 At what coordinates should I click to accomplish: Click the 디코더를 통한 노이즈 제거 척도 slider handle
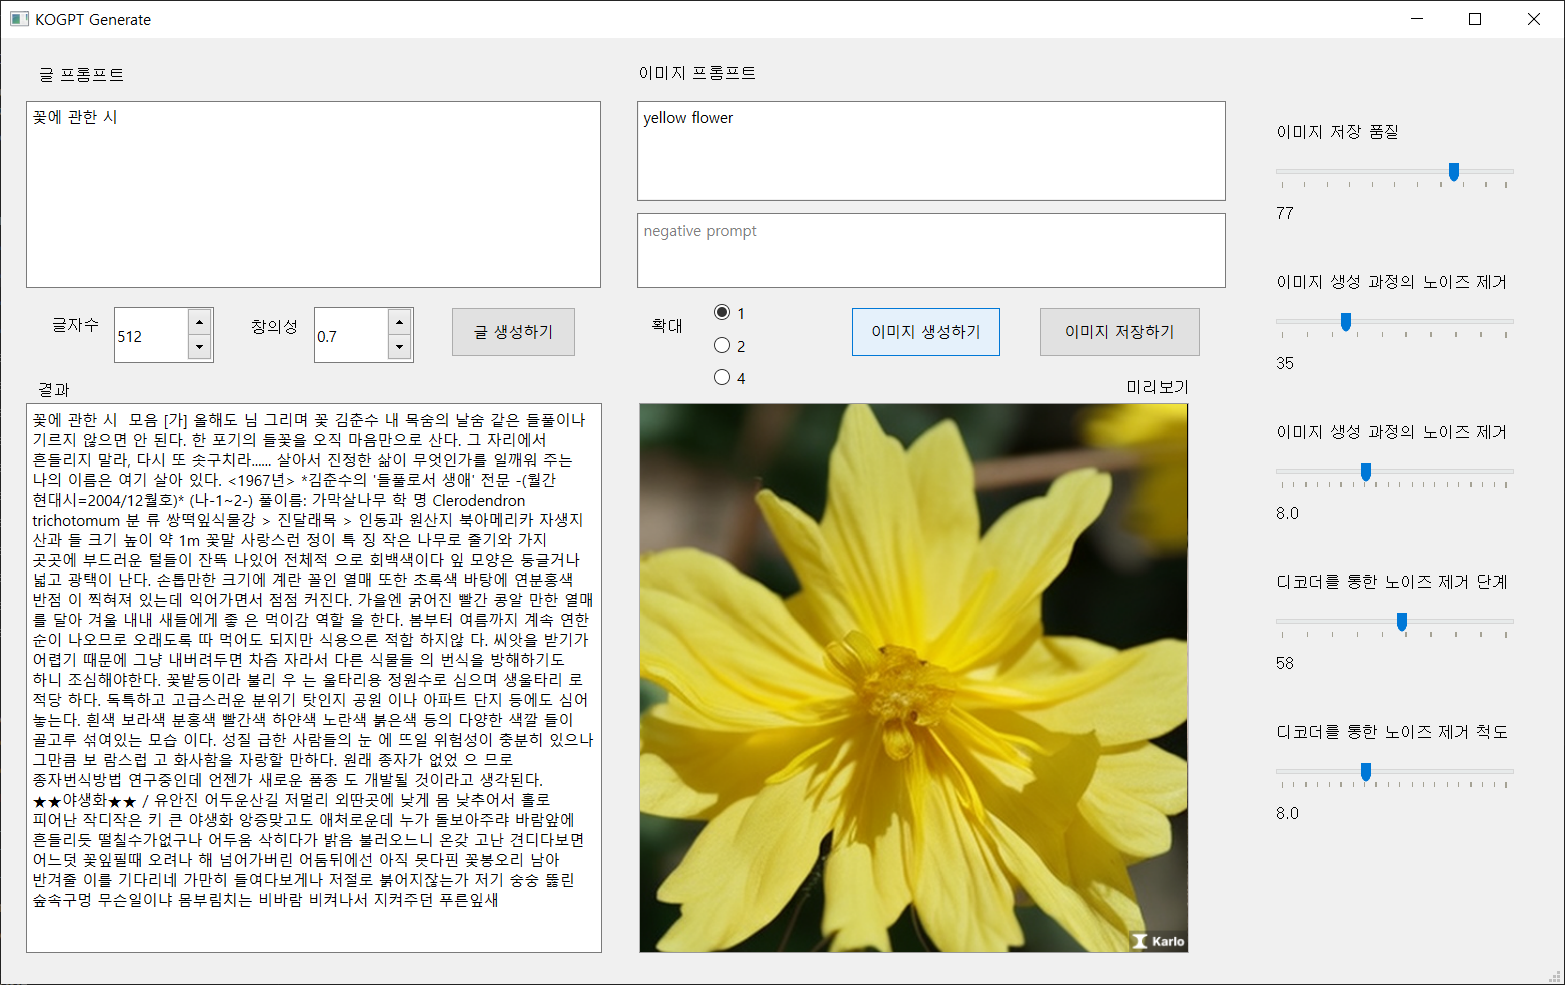point(1366,772)
